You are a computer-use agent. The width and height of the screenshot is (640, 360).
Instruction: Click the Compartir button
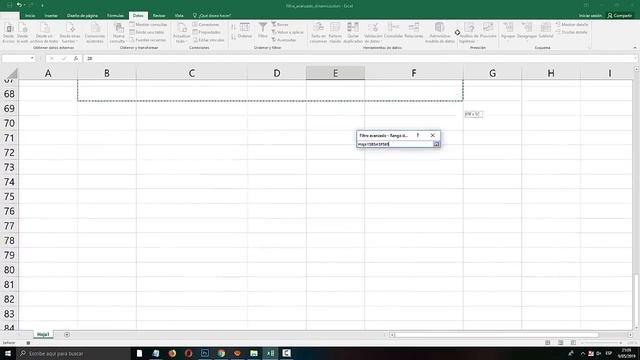[x=620, y=16]
